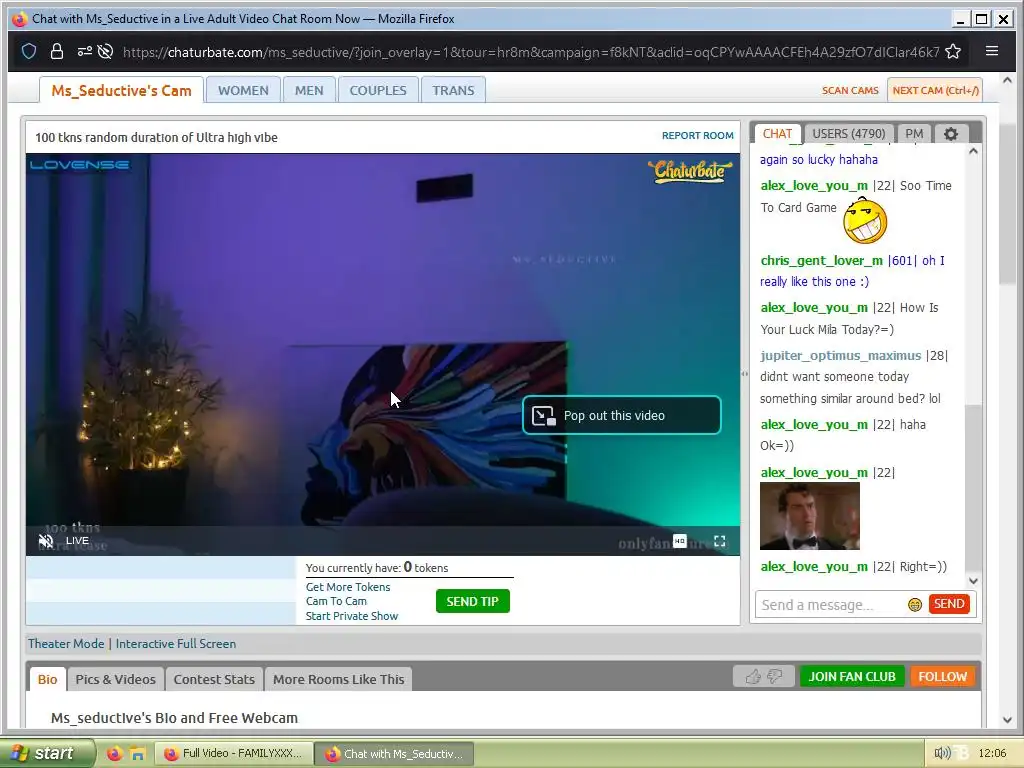Switch to the COUPLES tab
Image resolution: width=1024 pixels, height=768 pixels.
pos(377,90)
